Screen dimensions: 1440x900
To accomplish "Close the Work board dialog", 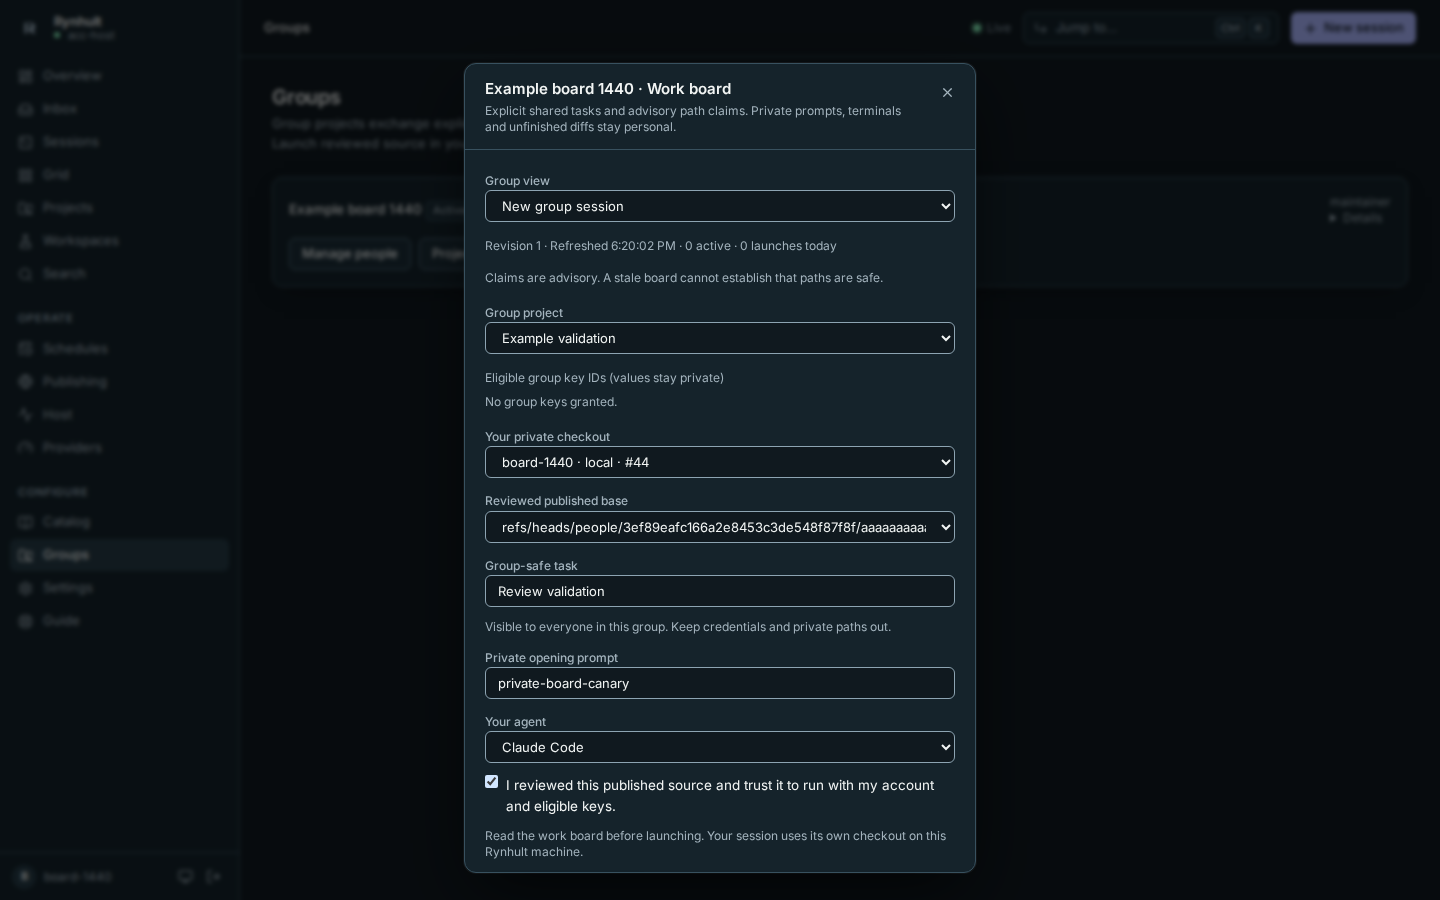I will click(x=947, y=93).
